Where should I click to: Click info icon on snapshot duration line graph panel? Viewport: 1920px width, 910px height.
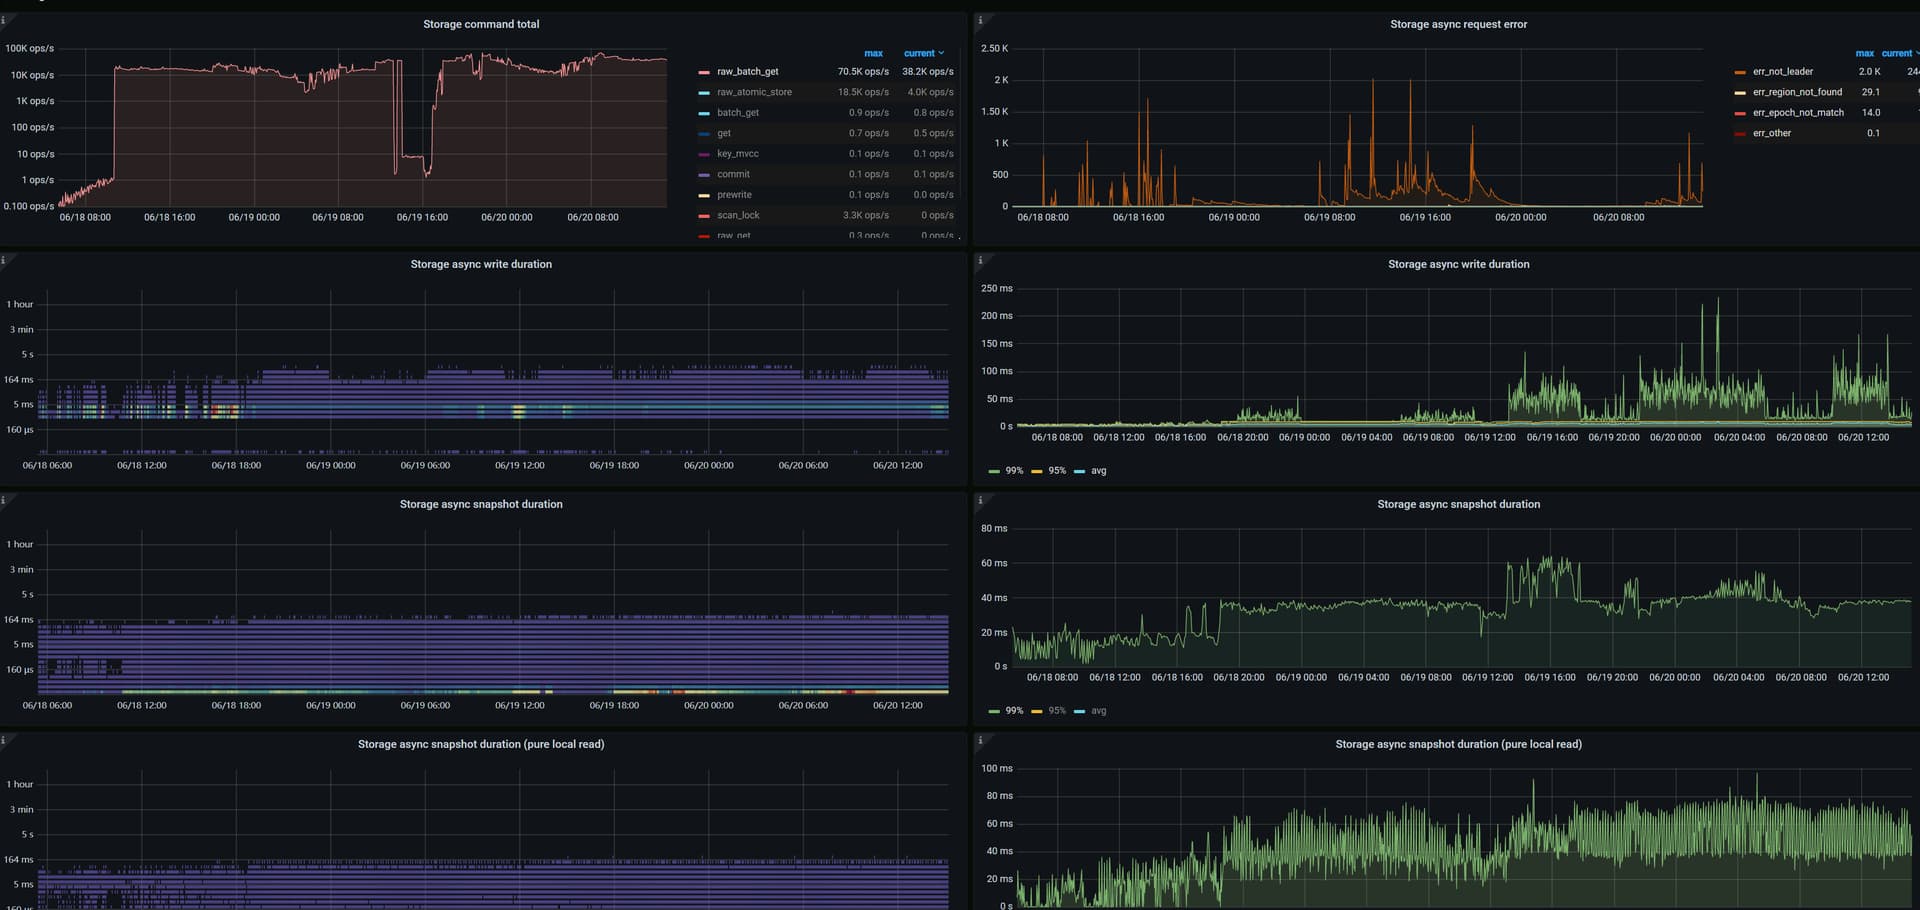(980, 500)
